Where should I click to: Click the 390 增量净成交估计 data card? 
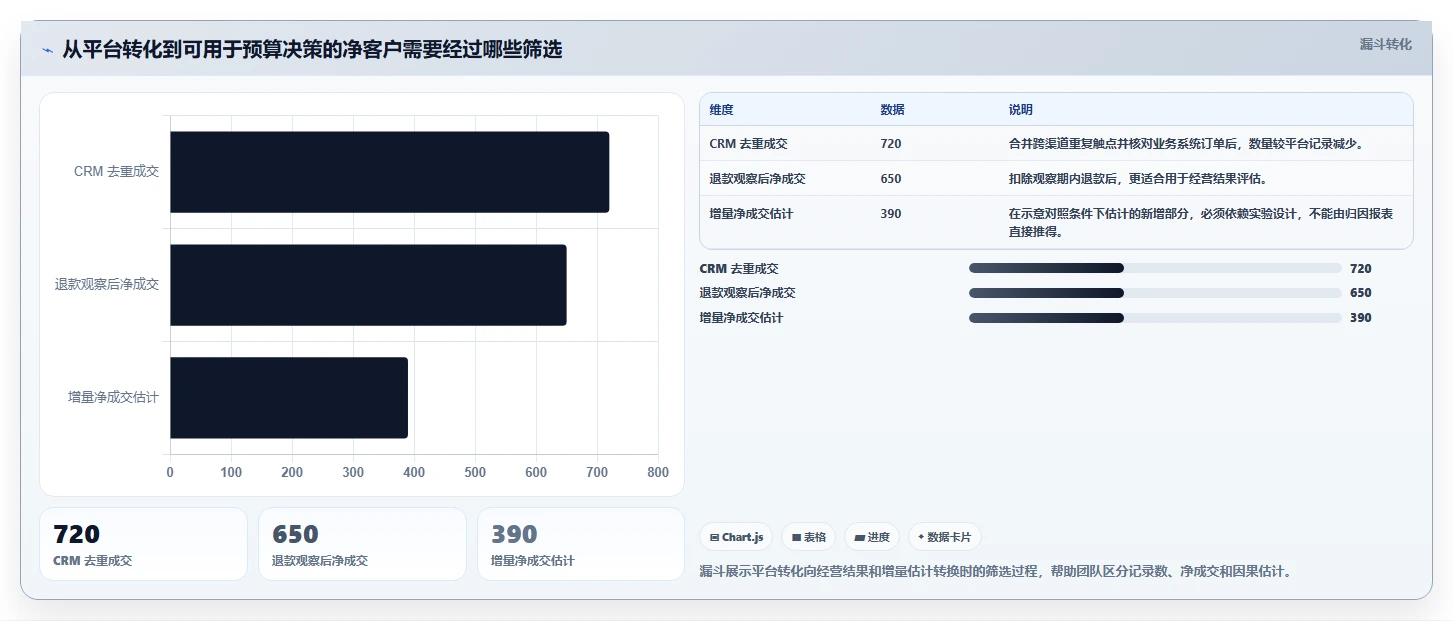click(x=581, y=544)
